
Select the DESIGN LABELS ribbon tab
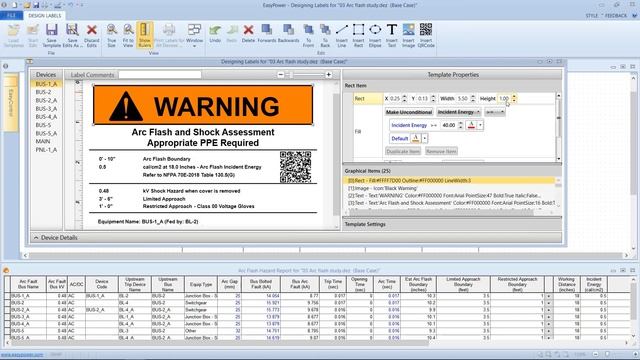44,16
